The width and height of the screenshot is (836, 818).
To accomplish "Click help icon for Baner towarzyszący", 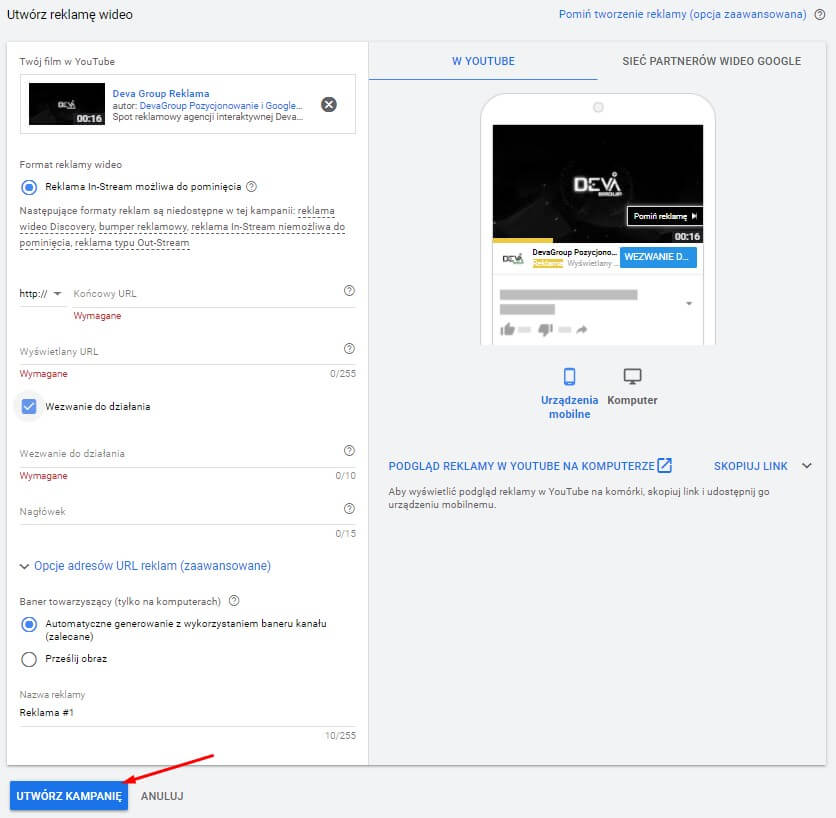I will 234,601.
